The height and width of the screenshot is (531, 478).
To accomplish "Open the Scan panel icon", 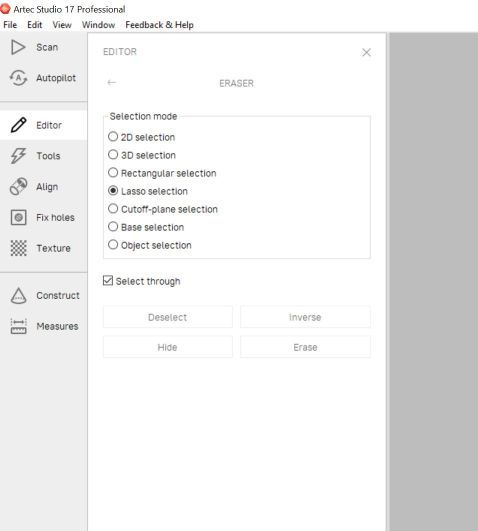I will point(18,47).
